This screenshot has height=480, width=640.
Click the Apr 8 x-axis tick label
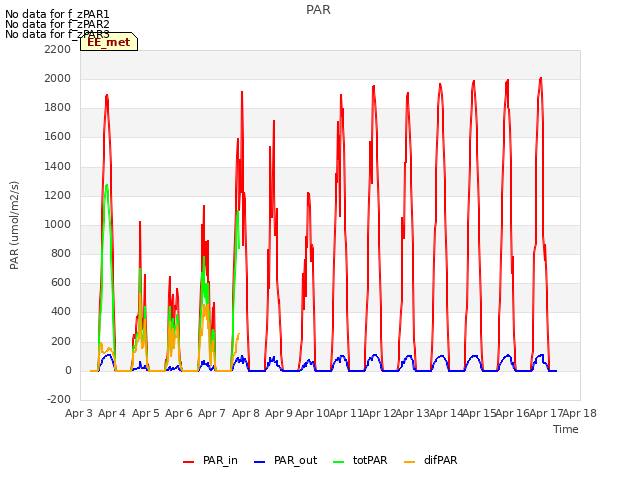[x=246, y=413]
